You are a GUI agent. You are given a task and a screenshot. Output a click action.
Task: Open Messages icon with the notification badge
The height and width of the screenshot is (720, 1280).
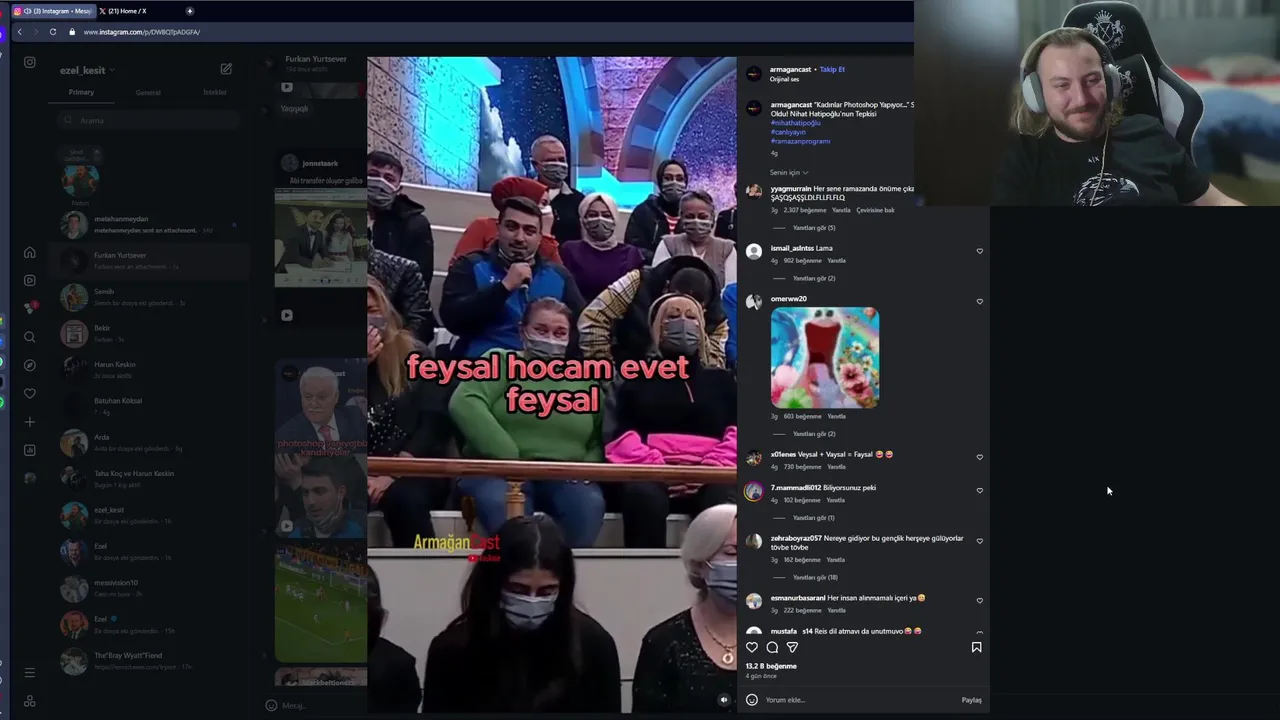click(29, 308)
